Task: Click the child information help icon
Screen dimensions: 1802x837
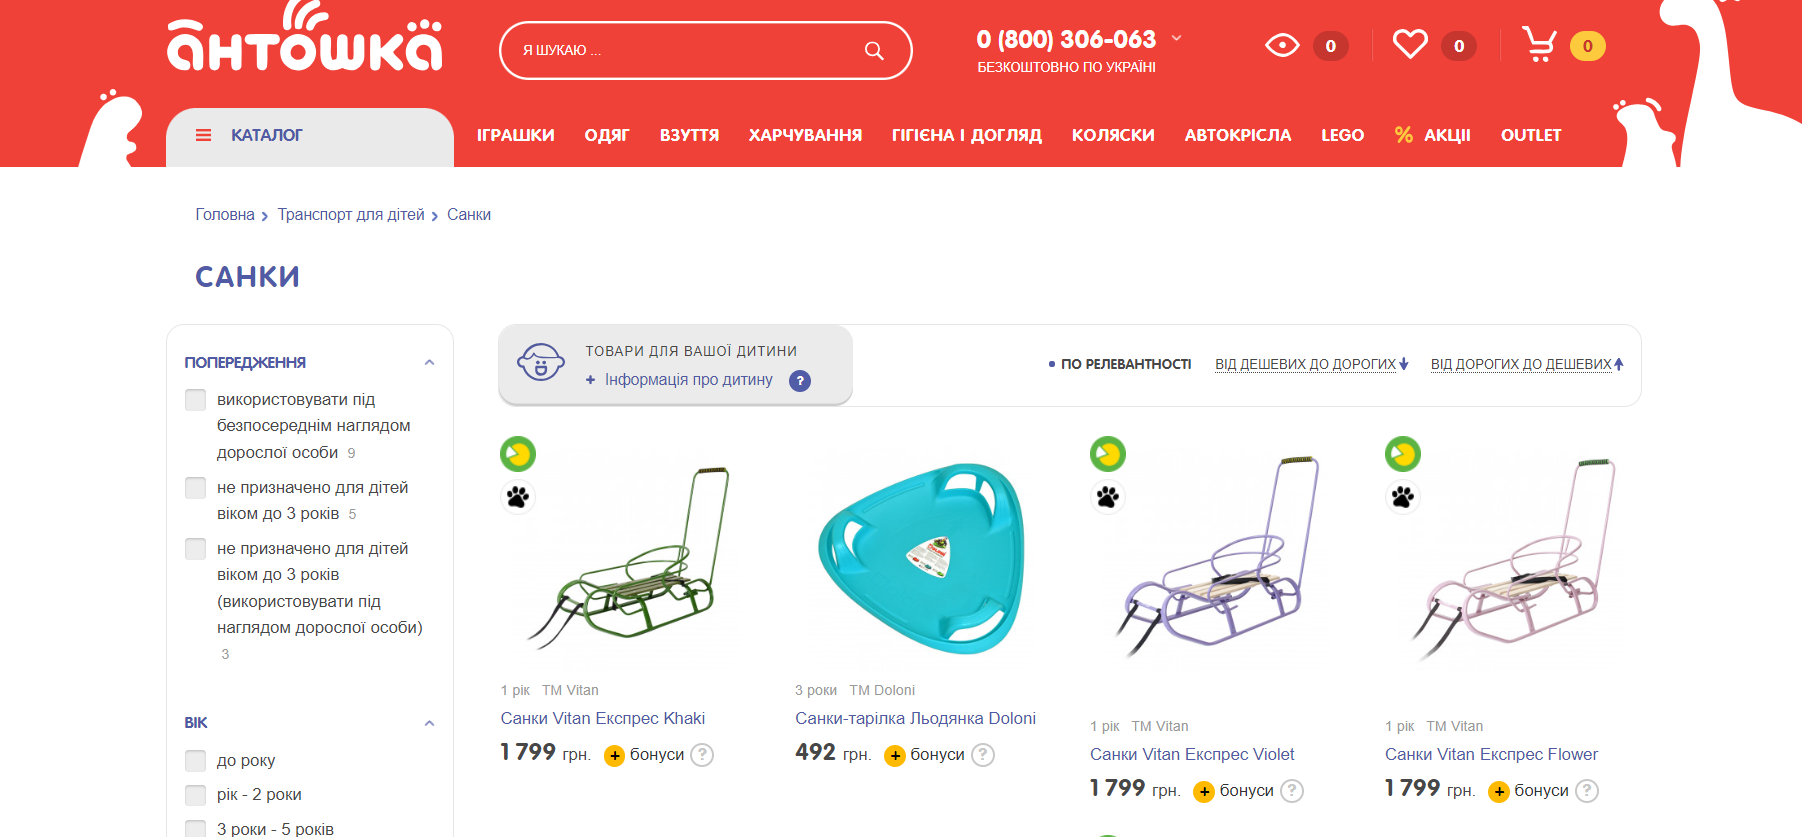Action: [800, 381]
